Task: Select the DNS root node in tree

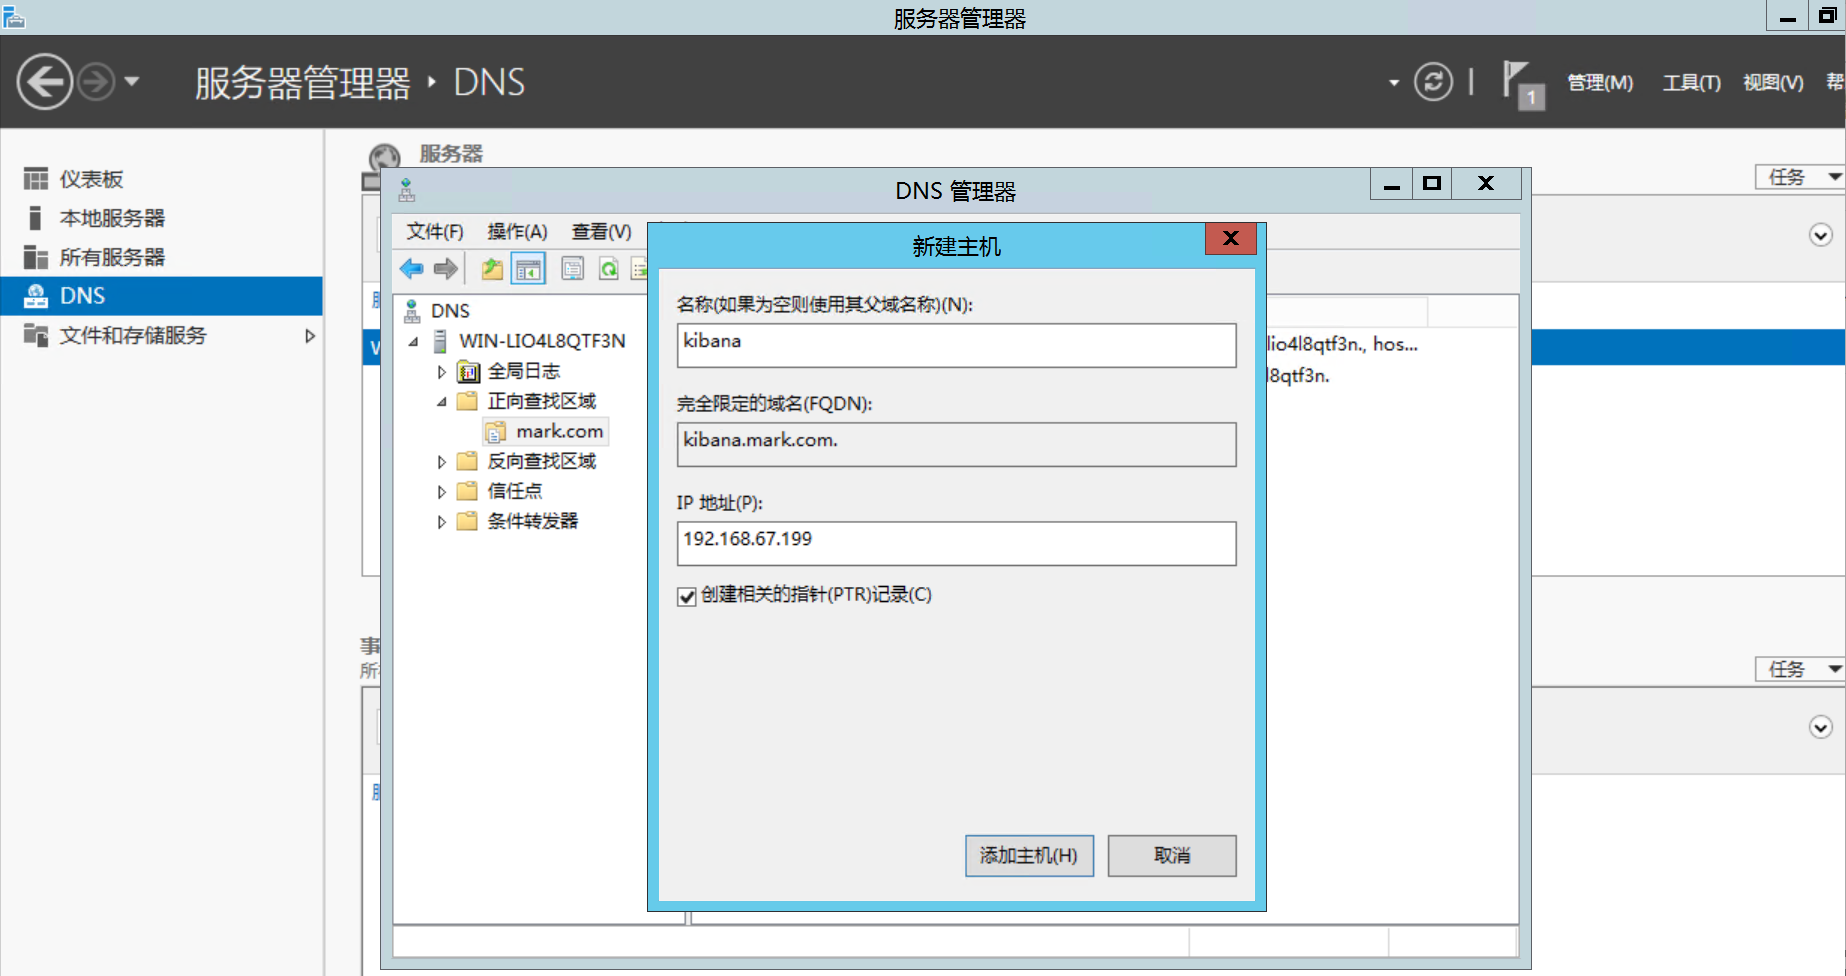Action: pyautogui.click(x=450, y=311)
